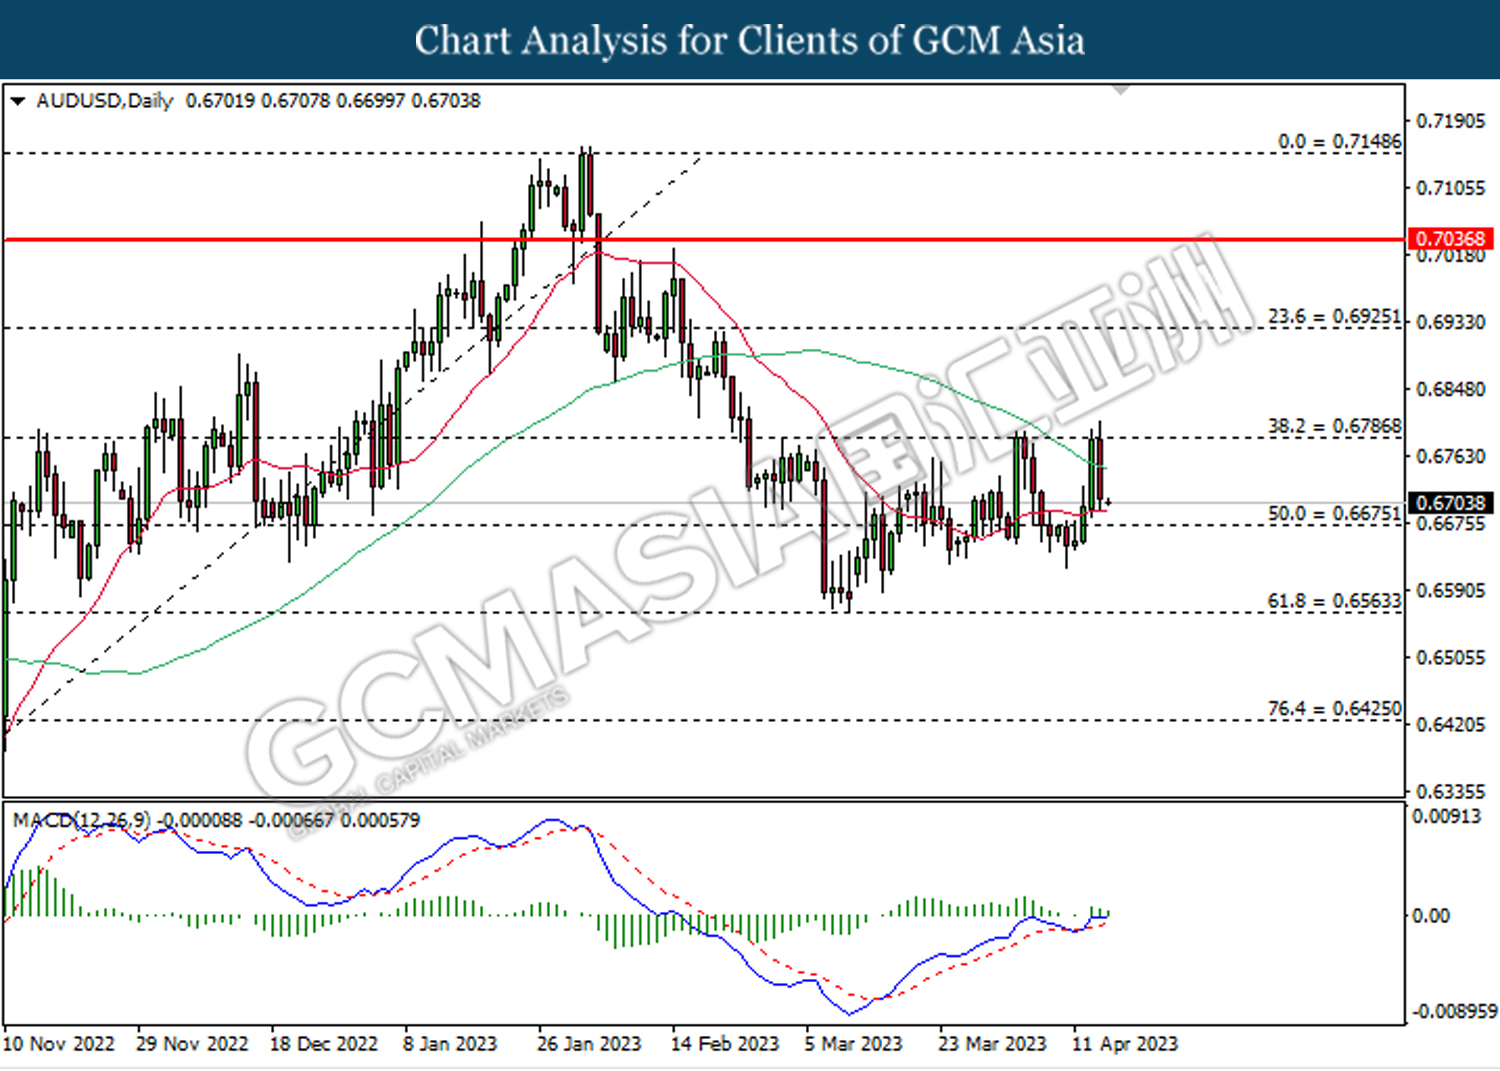Click the Fibonacci label 50.0 = 0.66751
The image size is (1500, 1071).
coord(1335,514)
